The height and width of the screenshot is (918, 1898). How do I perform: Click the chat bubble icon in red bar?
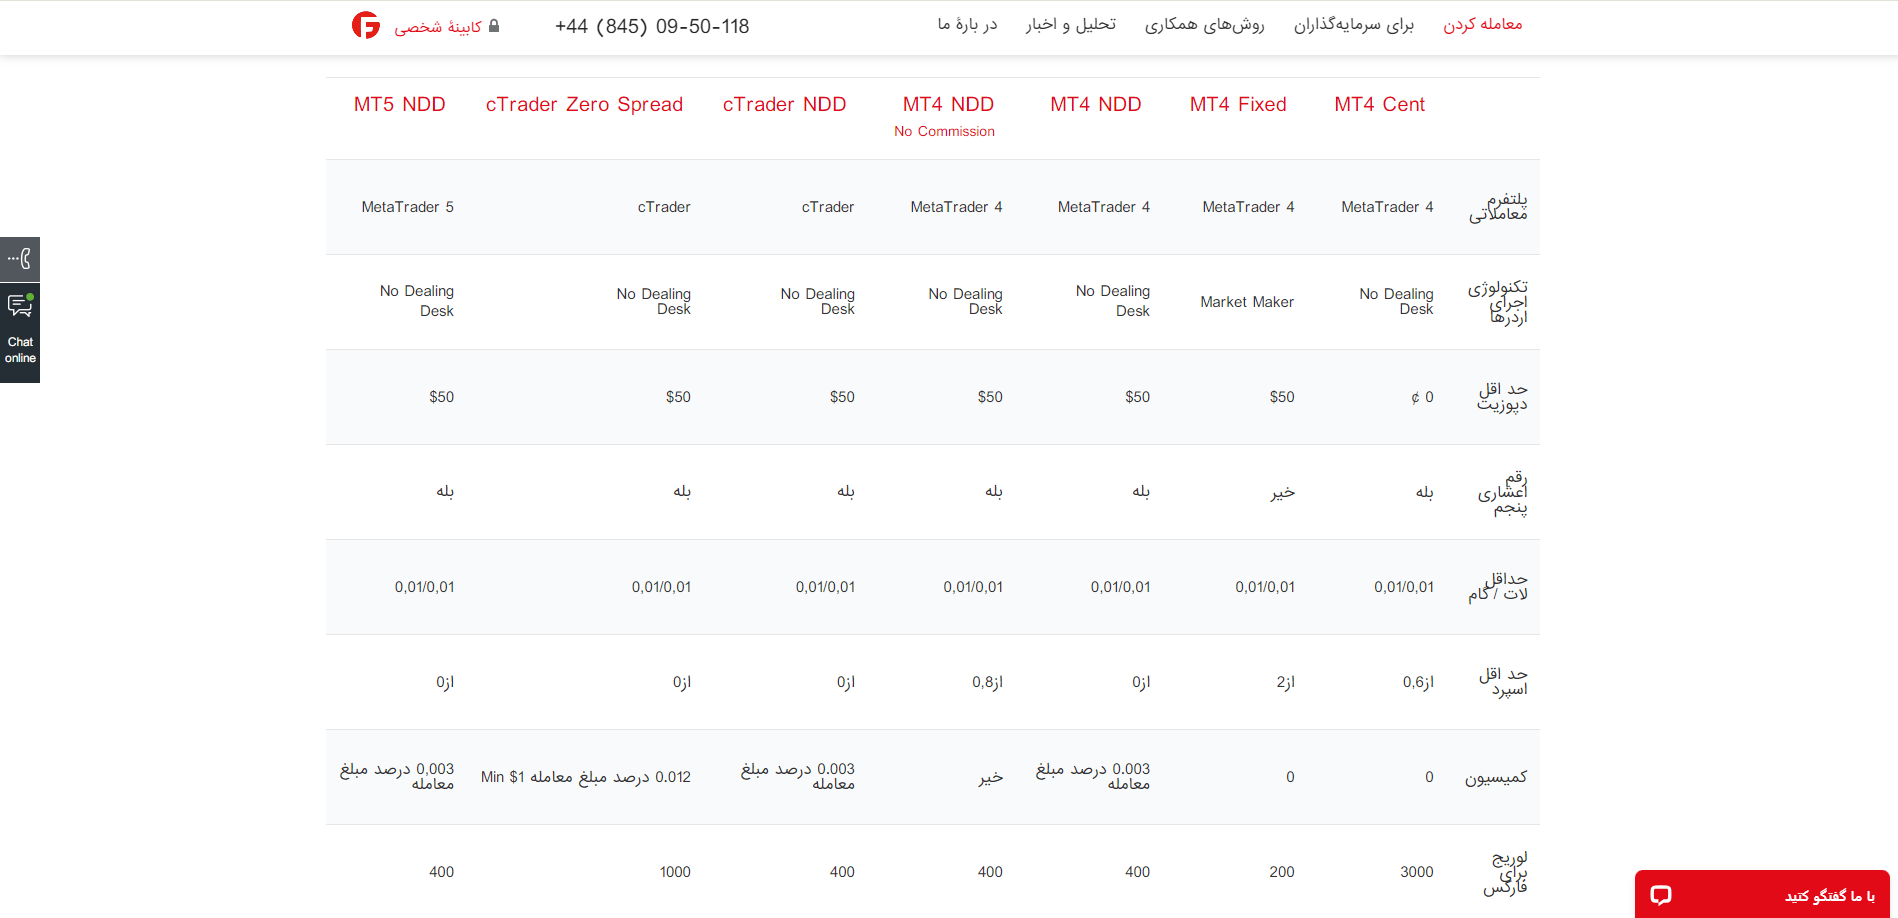point(1661,895)
